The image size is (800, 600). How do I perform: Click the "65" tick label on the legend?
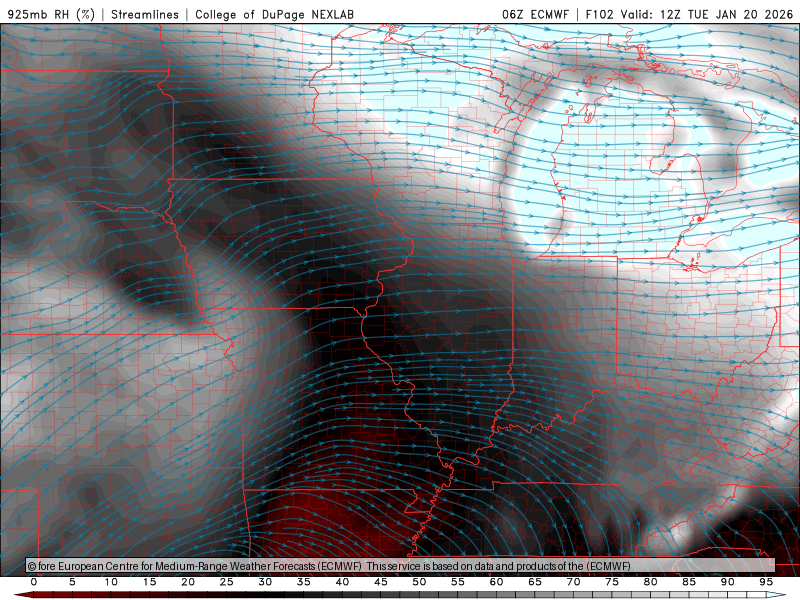pyautogui.click(x=535, y=582)
